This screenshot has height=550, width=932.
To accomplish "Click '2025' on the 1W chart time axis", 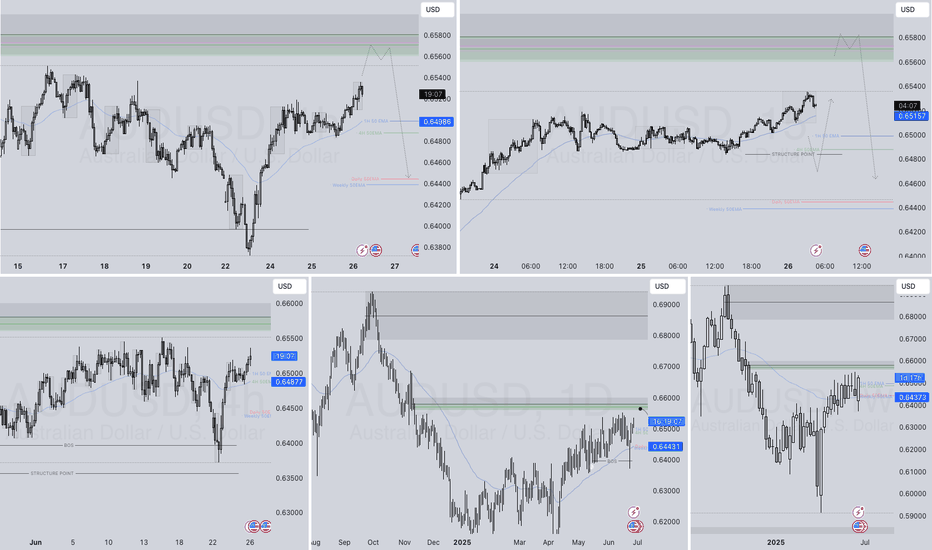I will pyautogui.click(x=776, y=542).
